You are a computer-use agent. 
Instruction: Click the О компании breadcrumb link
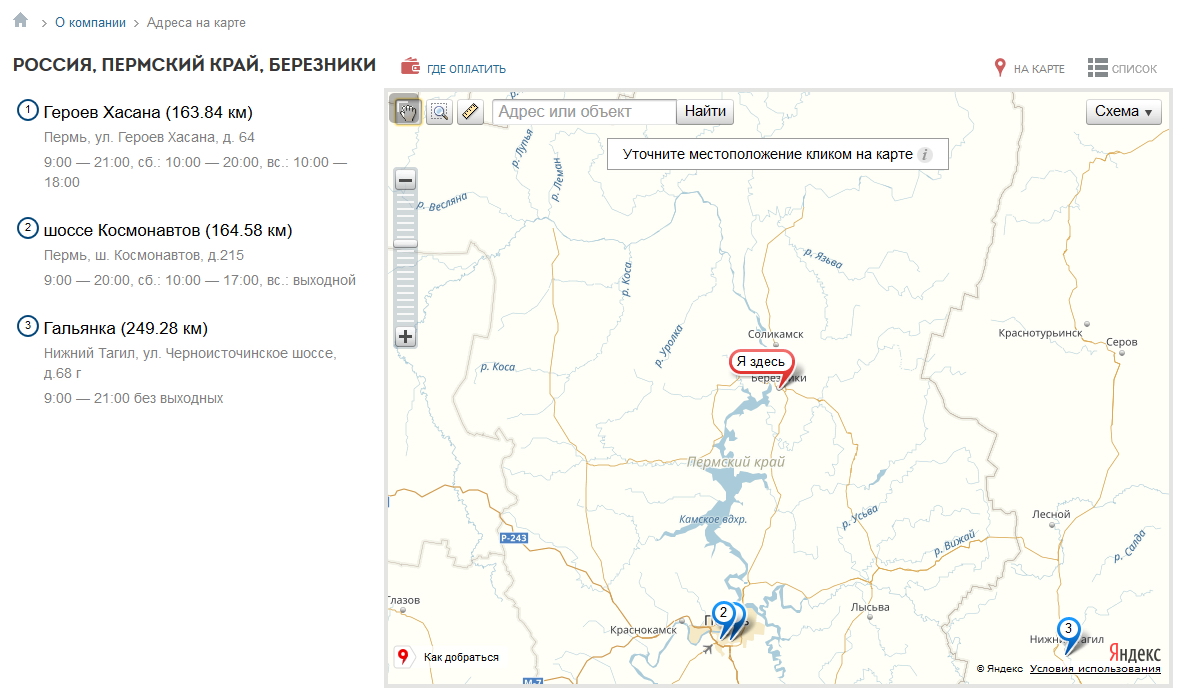pos(90,22)
